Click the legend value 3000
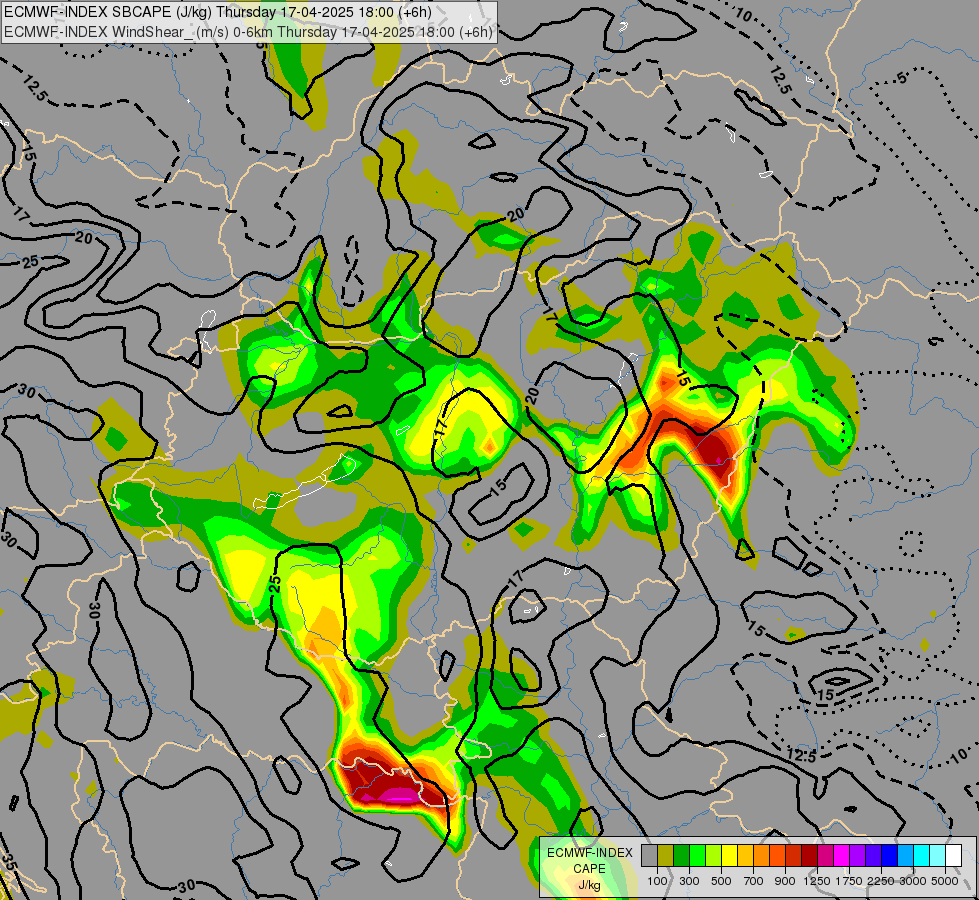This screenshot has height=900, width=979. click(x=913, y=881)
